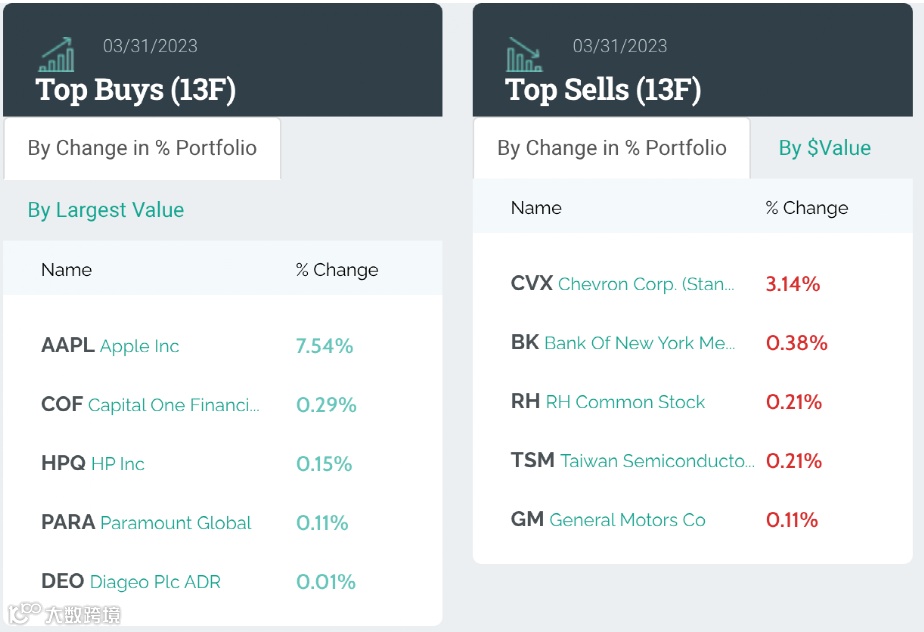Image resolution: width=924 pixels, height=632 pixels.
Task: Click the Top Sells Name column header
Action: tap(536, 208)
